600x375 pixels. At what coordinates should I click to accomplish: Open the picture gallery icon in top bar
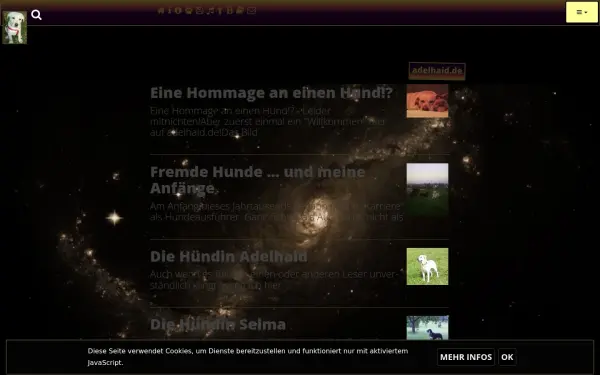tap(199, 11)
